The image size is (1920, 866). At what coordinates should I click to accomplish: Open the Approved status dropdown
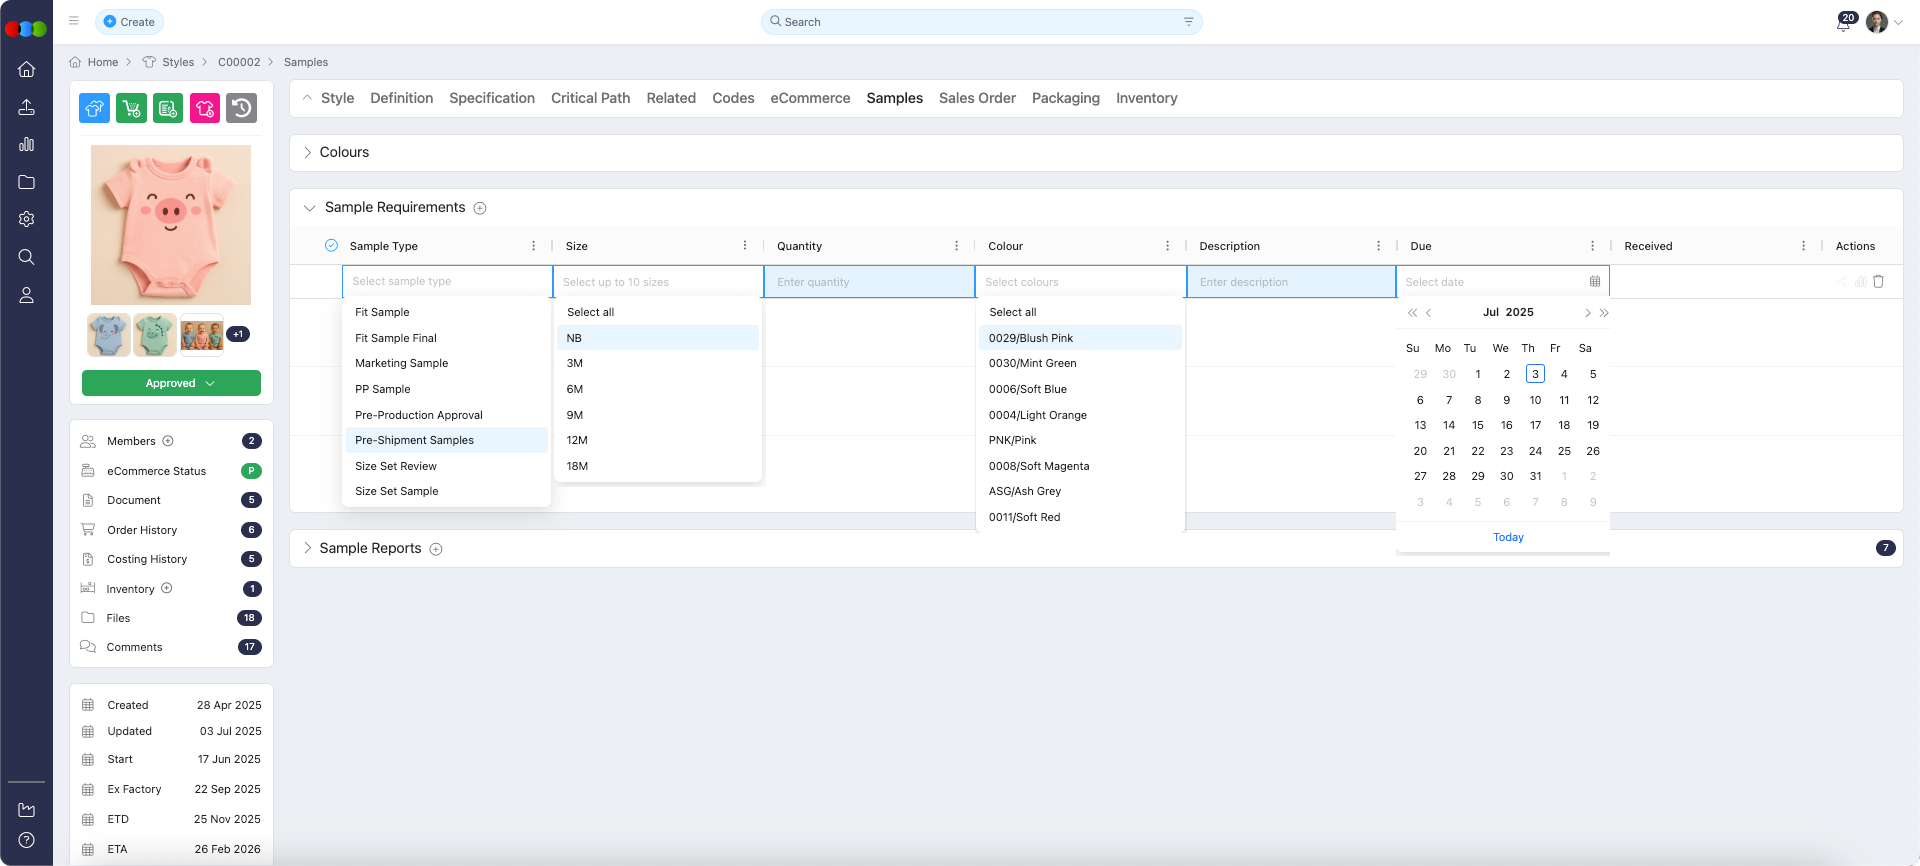click(x=171, y=383)
